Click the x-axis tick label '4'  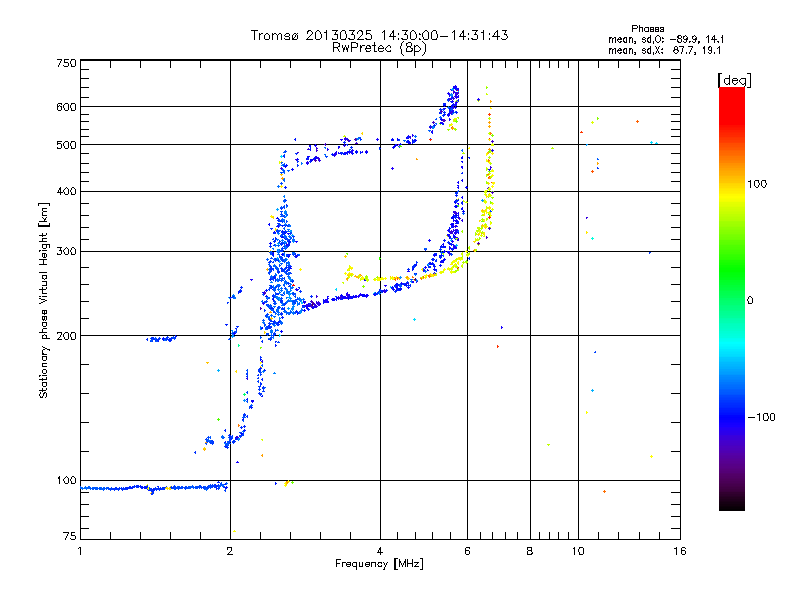point(380,551)
